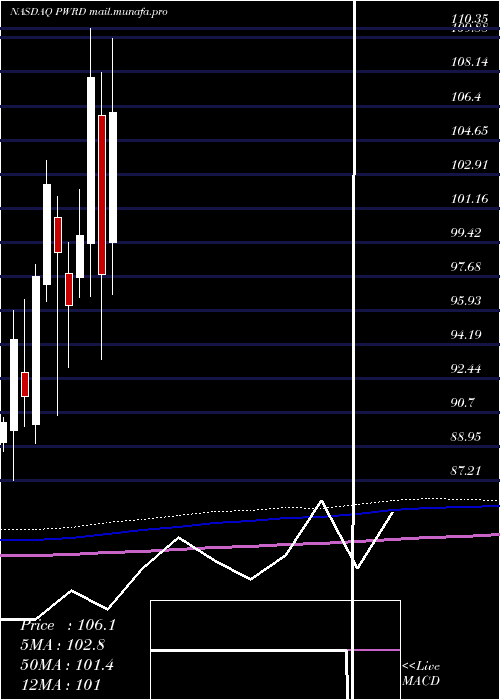This screenshot has height=700, width=500.
Task: Select the 5MA : 102.8 legend entry
Action: 65,645
